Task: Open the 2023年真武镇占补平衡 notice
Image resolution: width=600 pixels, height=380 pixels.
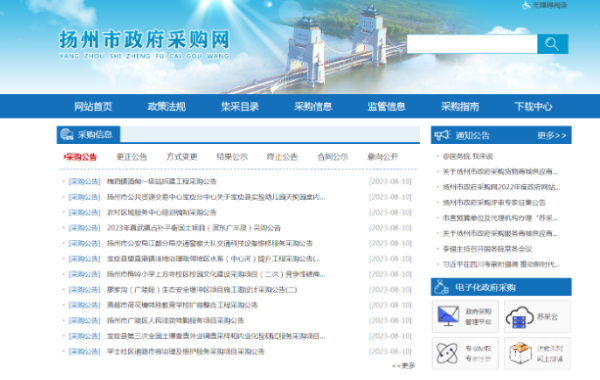Action: [x=194, y=228]
